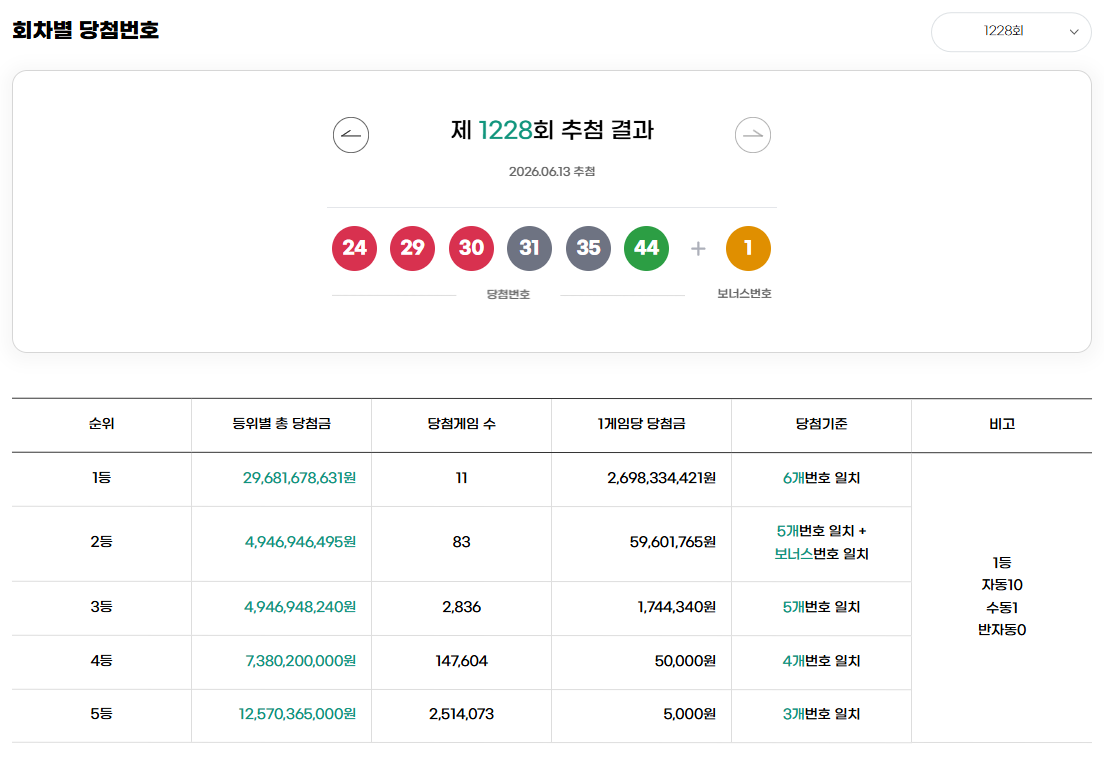Screen dimensions: 1104x761
Task: Click the 수동1 note in 비고
Action: [1002, 608]
